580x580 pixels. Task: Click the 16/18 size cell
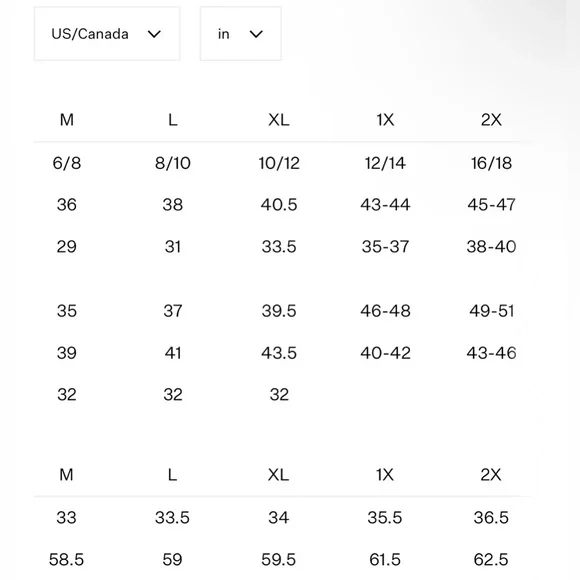click(x=491, y=163)
